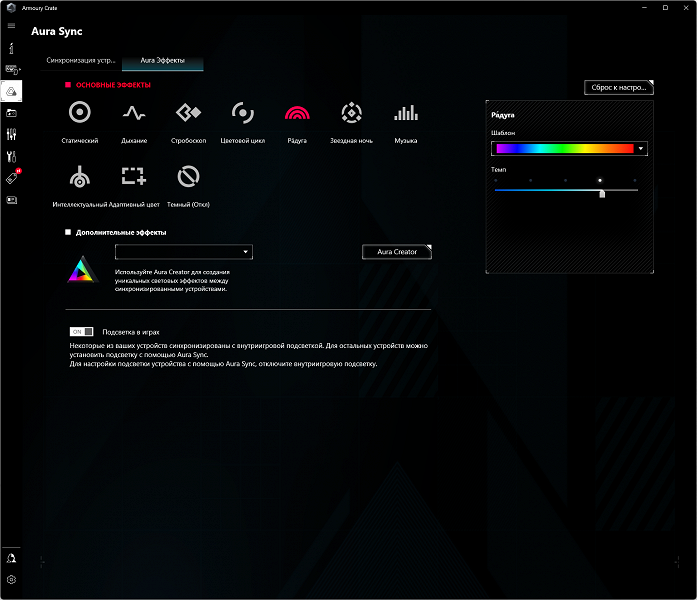Click the Дополнительные эффекты section heading

click(121, 232)
